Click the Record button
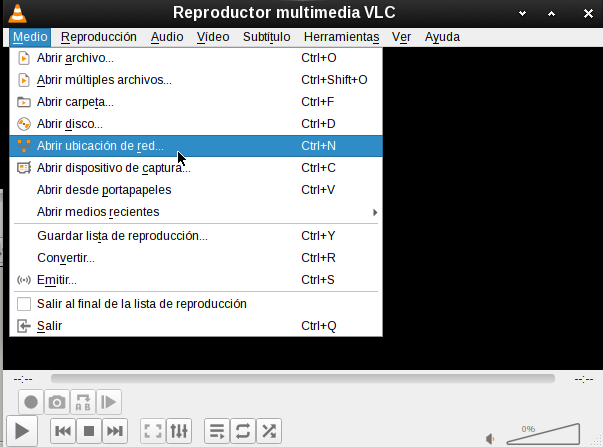 click(31, 402)
